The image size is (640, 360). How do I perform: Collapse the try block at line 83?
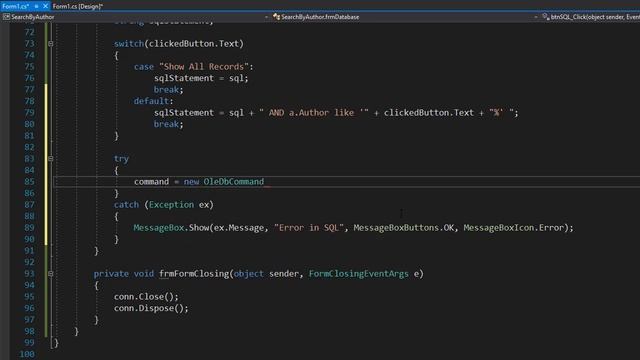[x=51, y=158]
